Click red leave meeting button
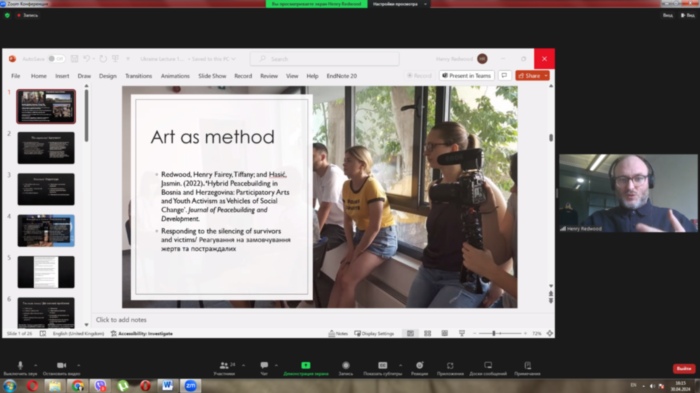This screenshot has width=700, height=393. (x=683, y=369)
